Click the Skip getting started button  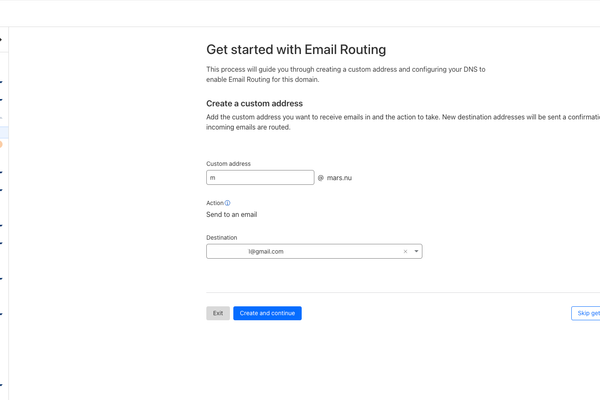586,313
